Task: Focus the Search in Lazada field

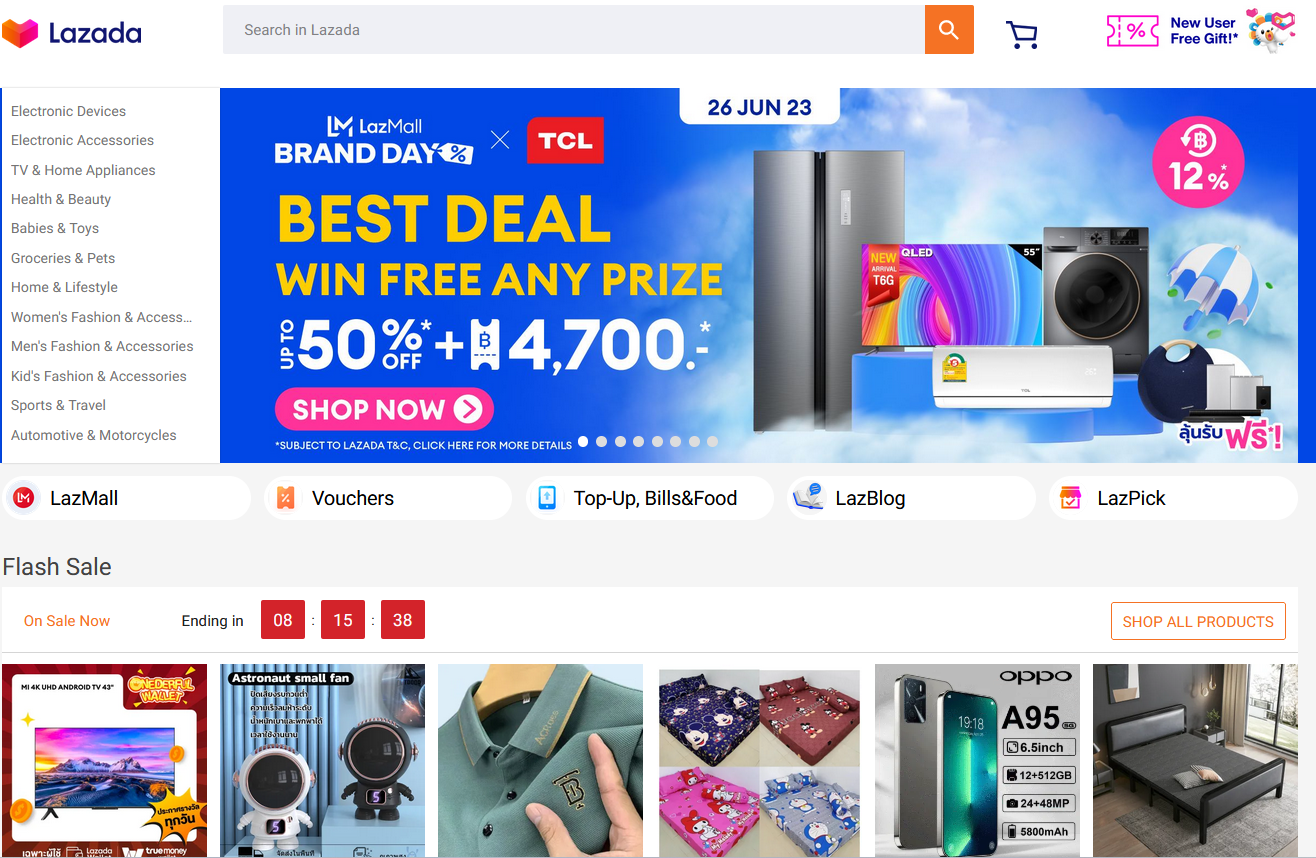Action: coord(574,30)
